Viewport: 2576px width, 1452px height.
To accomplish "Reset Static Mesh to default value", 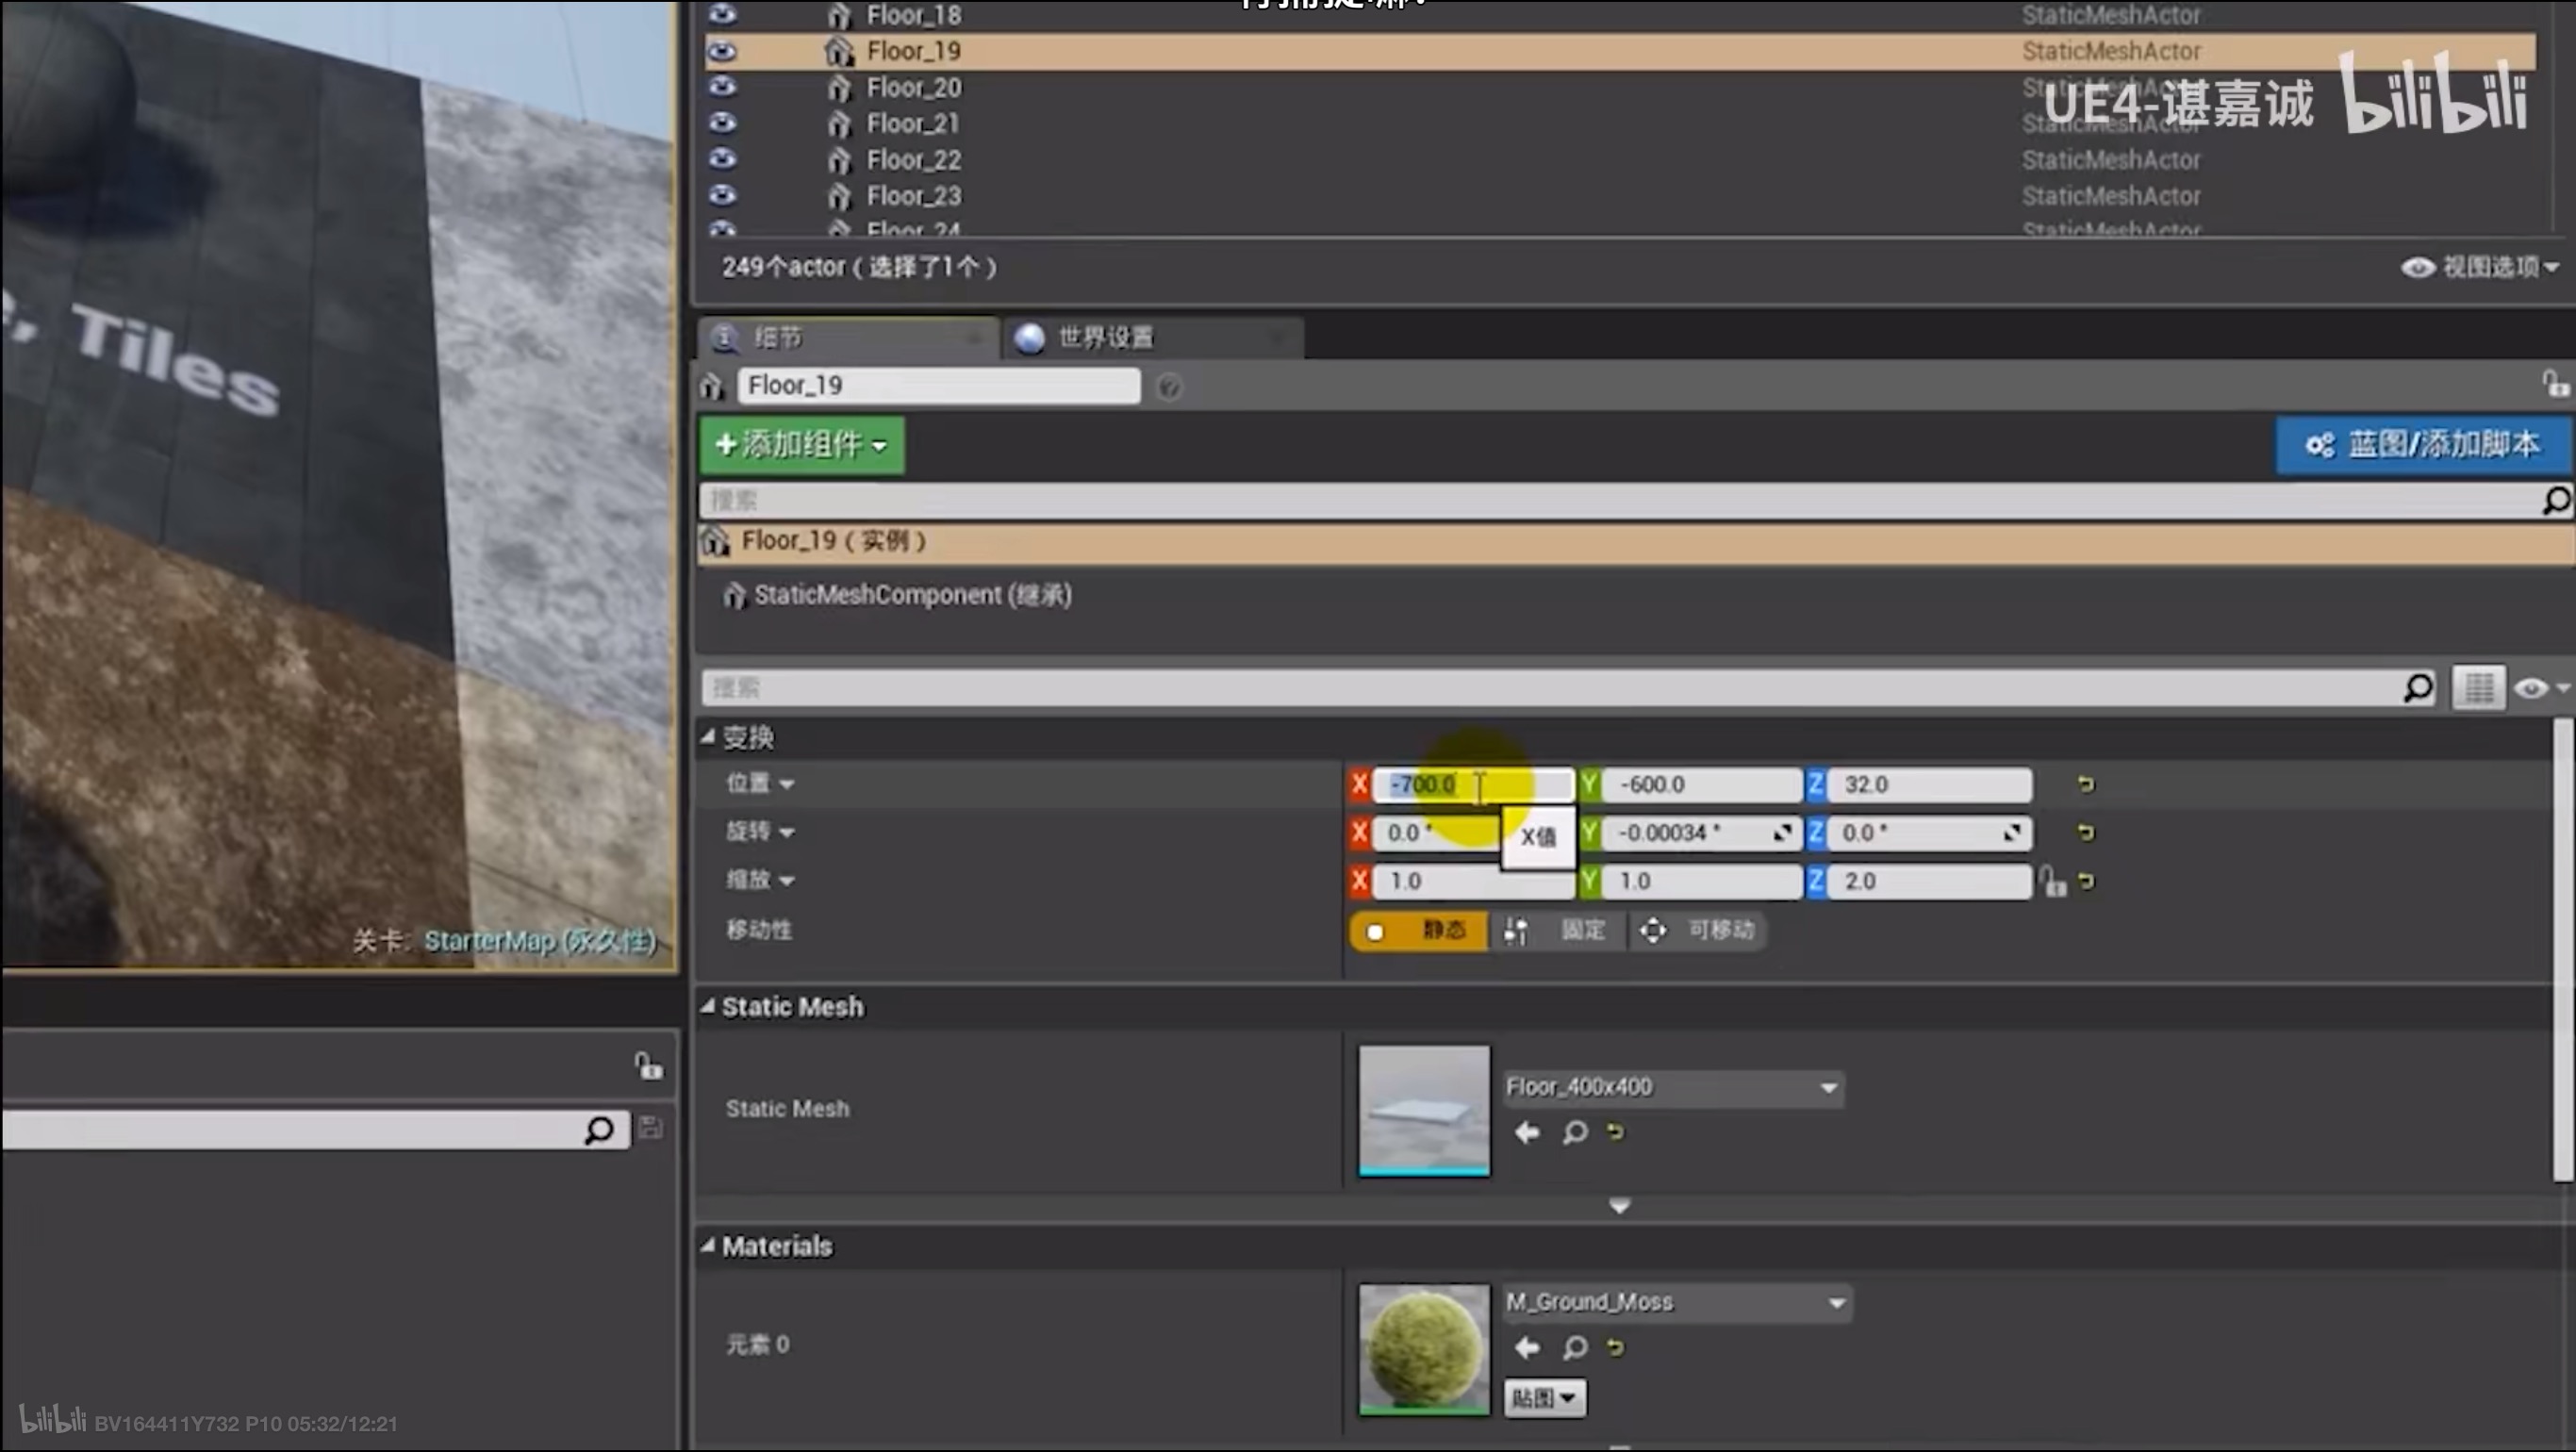I will click(1615, 1132).
